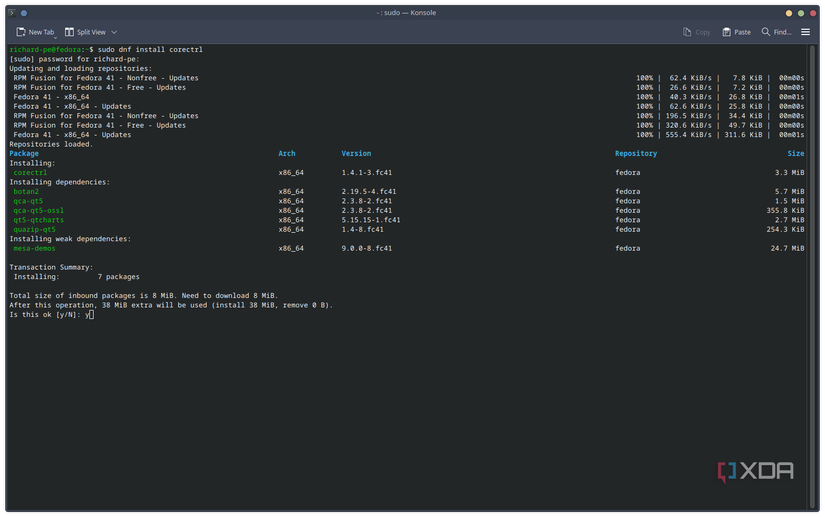Click the 'qt5-qtcharts' package name
The height and width of the screenshot is (517, 825).
tap(38, 220)
